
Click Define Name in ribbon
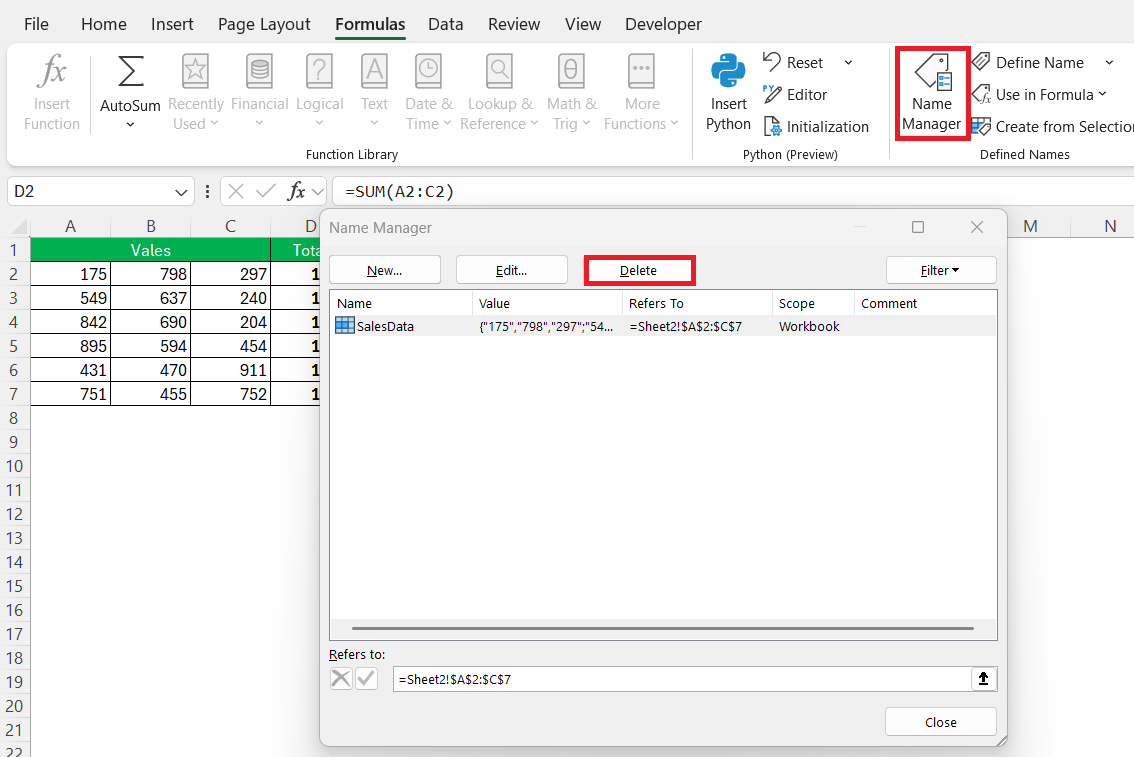click(1028, 62)
